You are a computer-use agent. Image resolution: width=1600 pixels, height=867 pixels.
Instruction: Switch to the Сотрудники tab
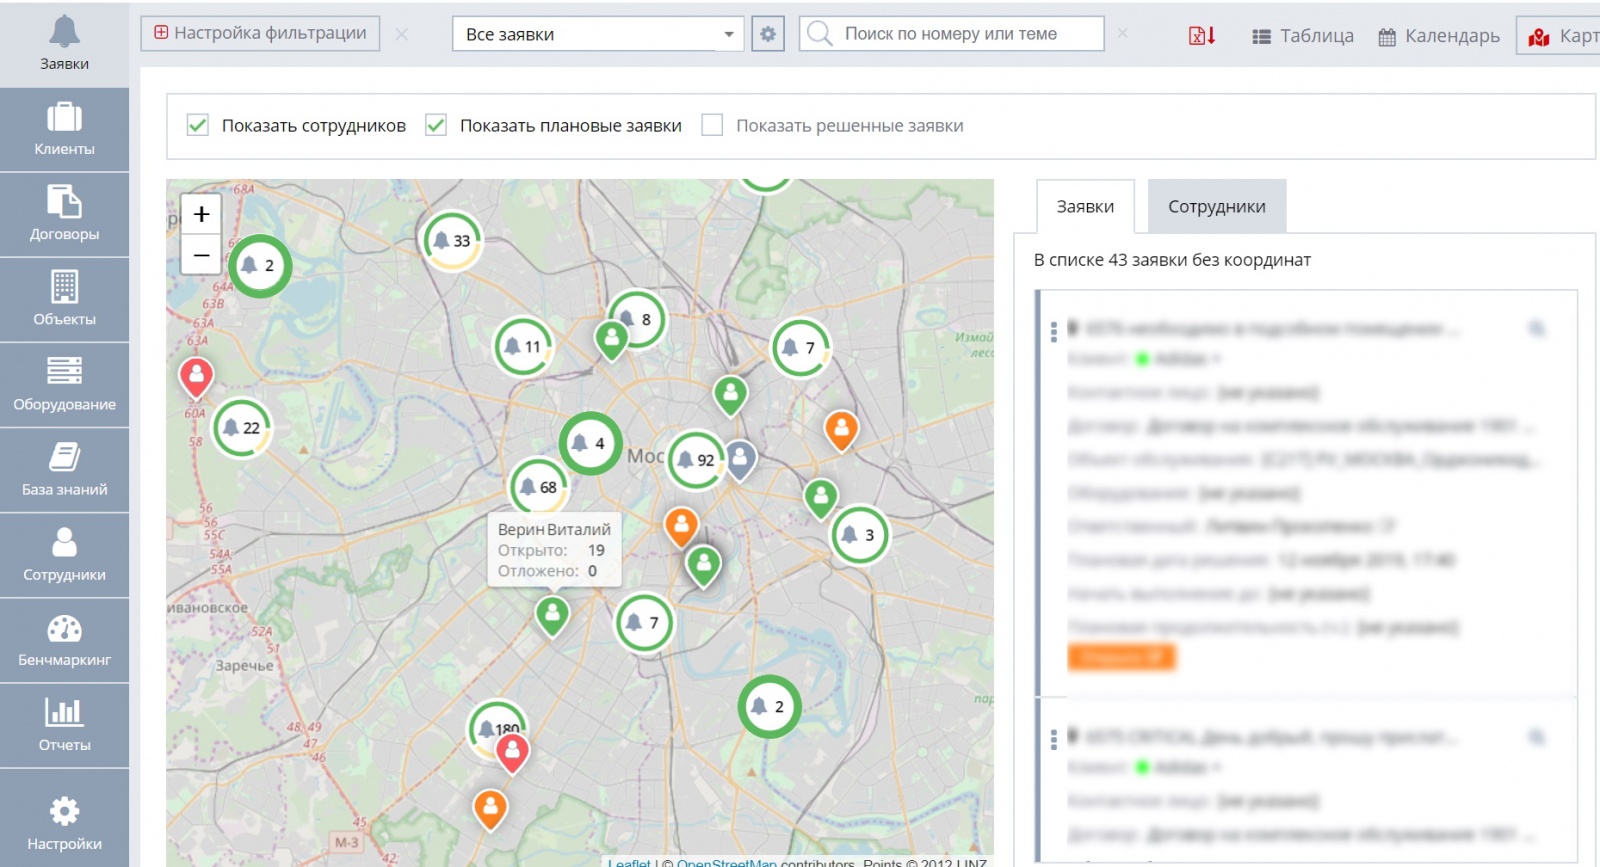(x=1216, y=207)
